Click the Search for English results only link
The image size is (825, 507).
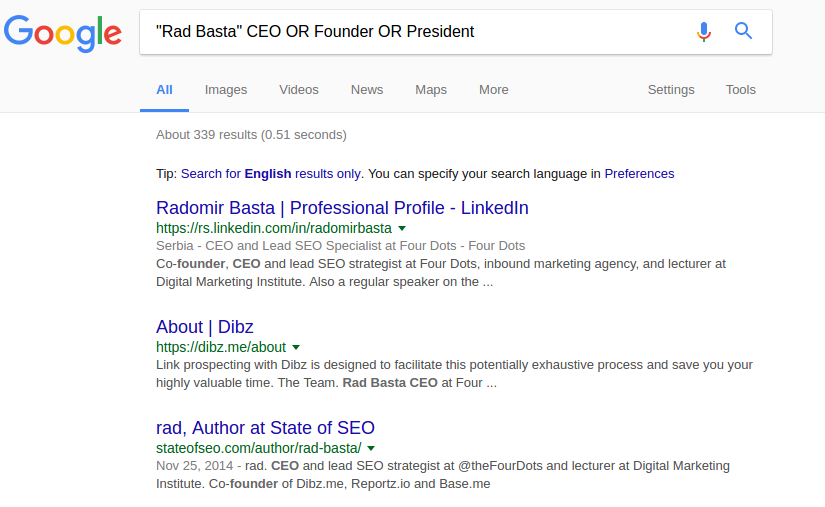[x=271, y=173]
